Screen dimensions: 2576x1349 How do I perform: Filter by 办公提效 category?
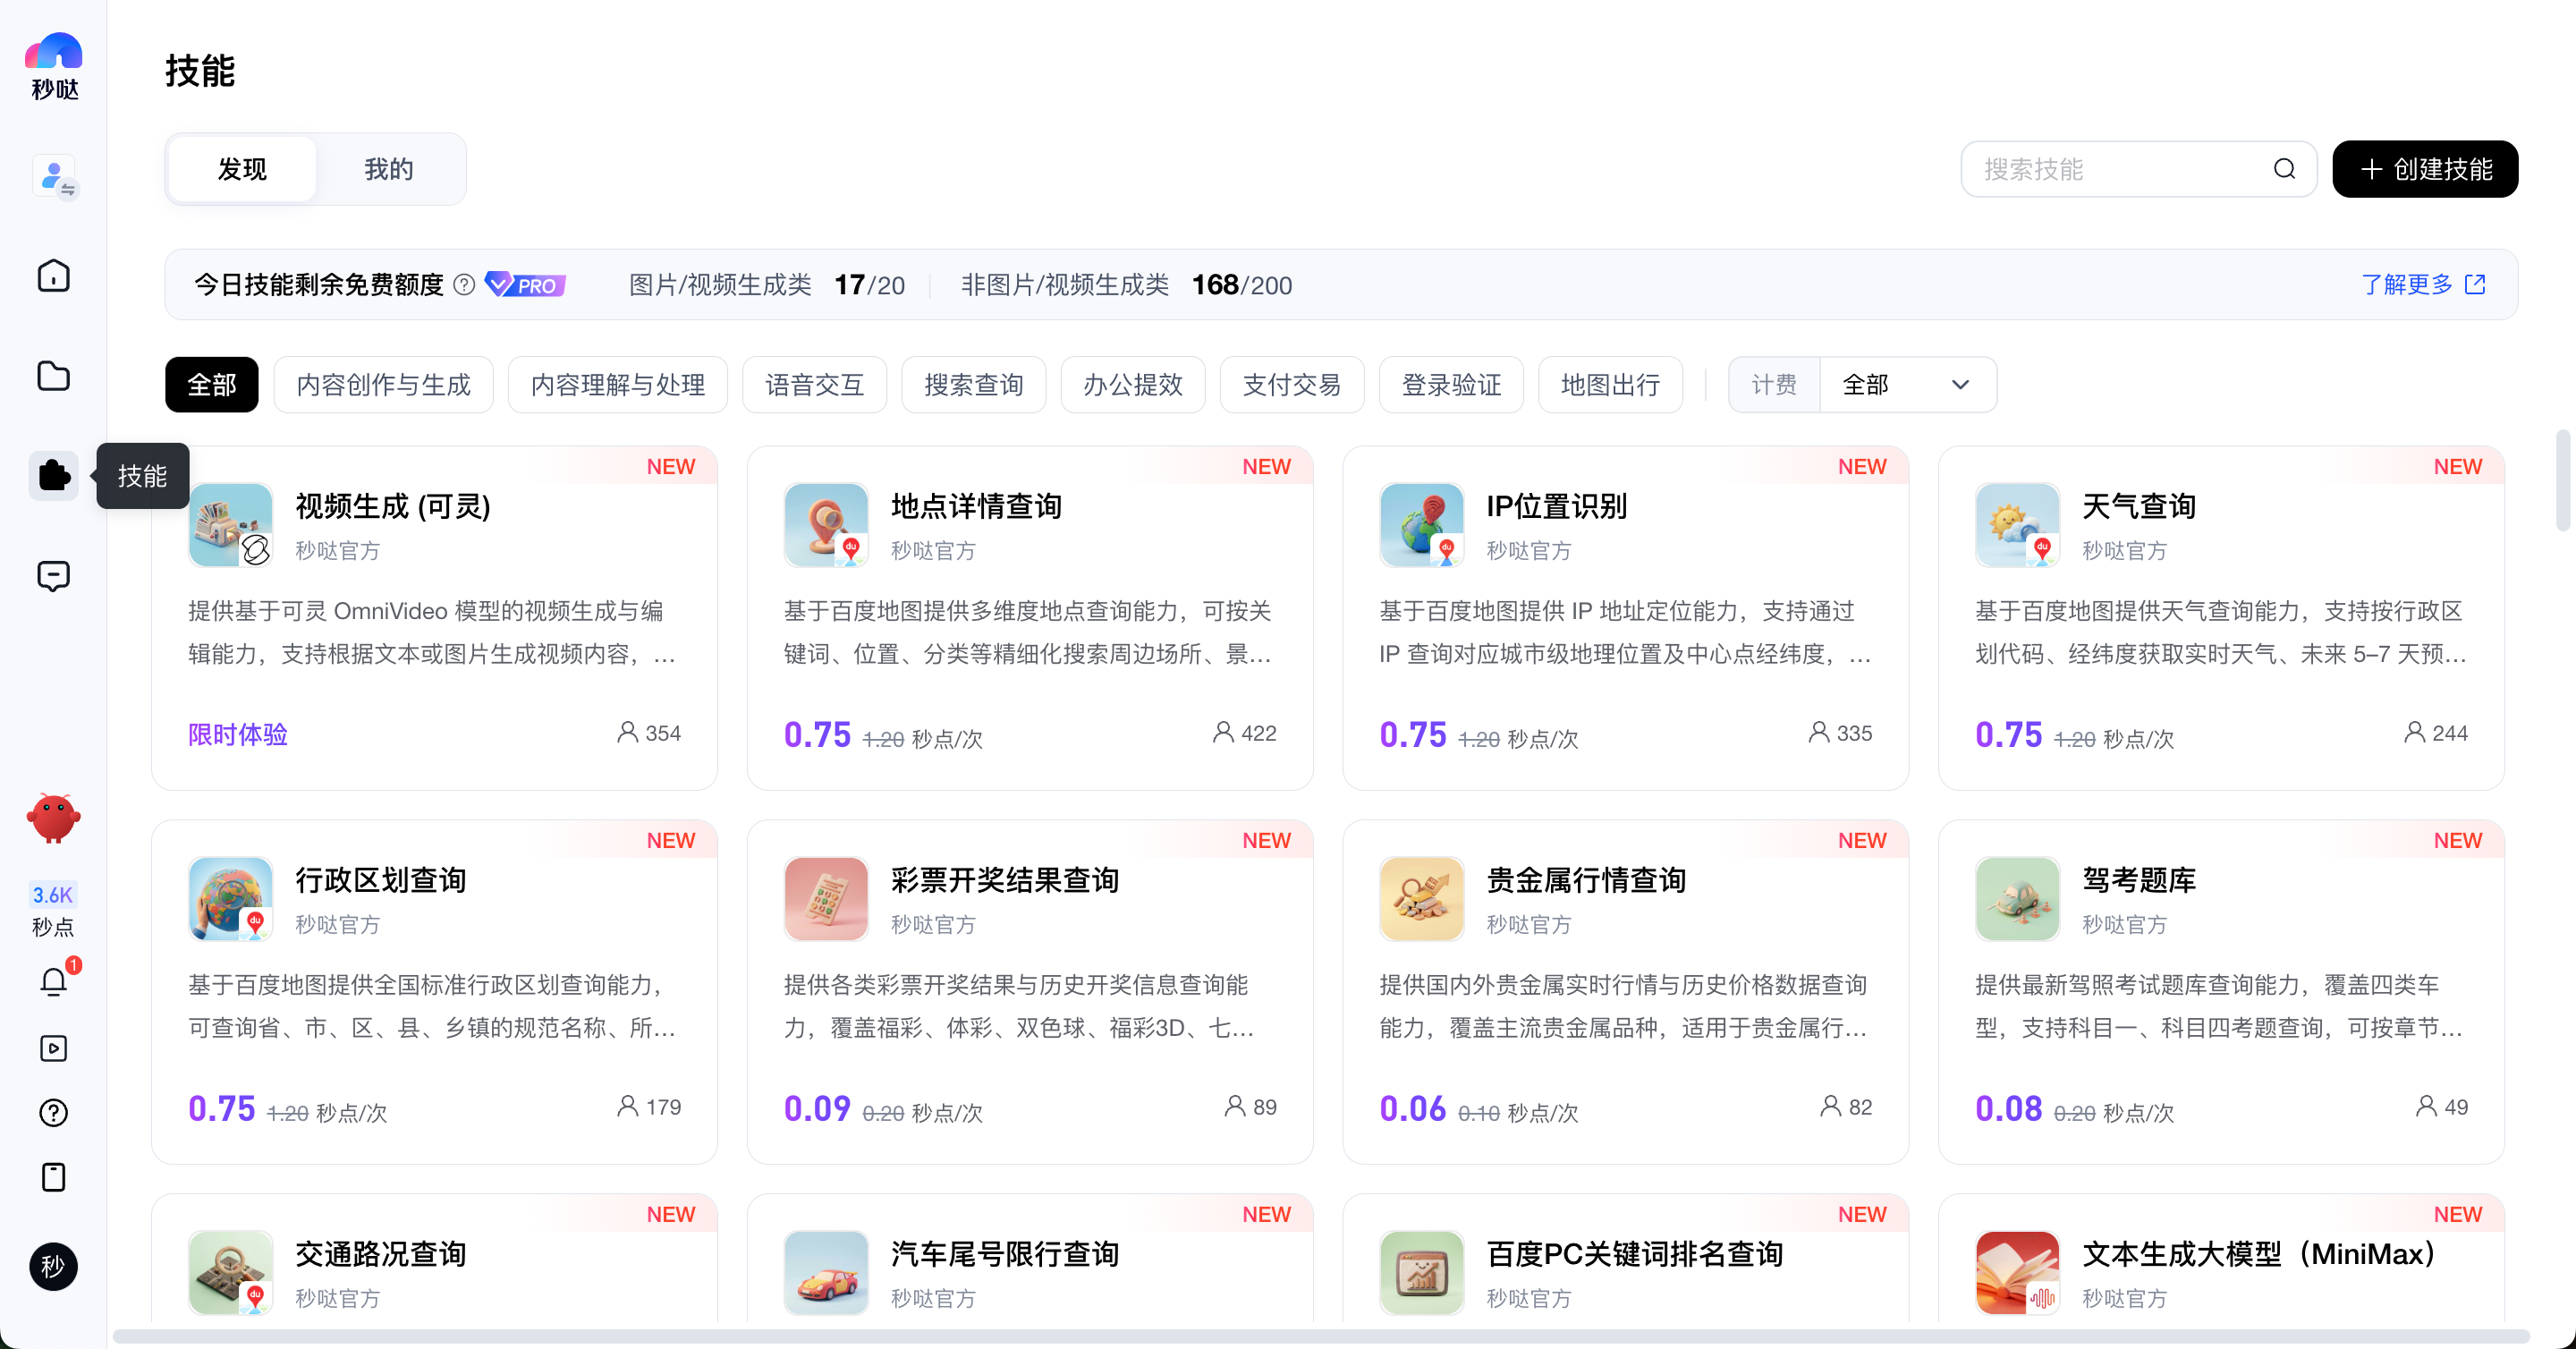coord(1133,385)
